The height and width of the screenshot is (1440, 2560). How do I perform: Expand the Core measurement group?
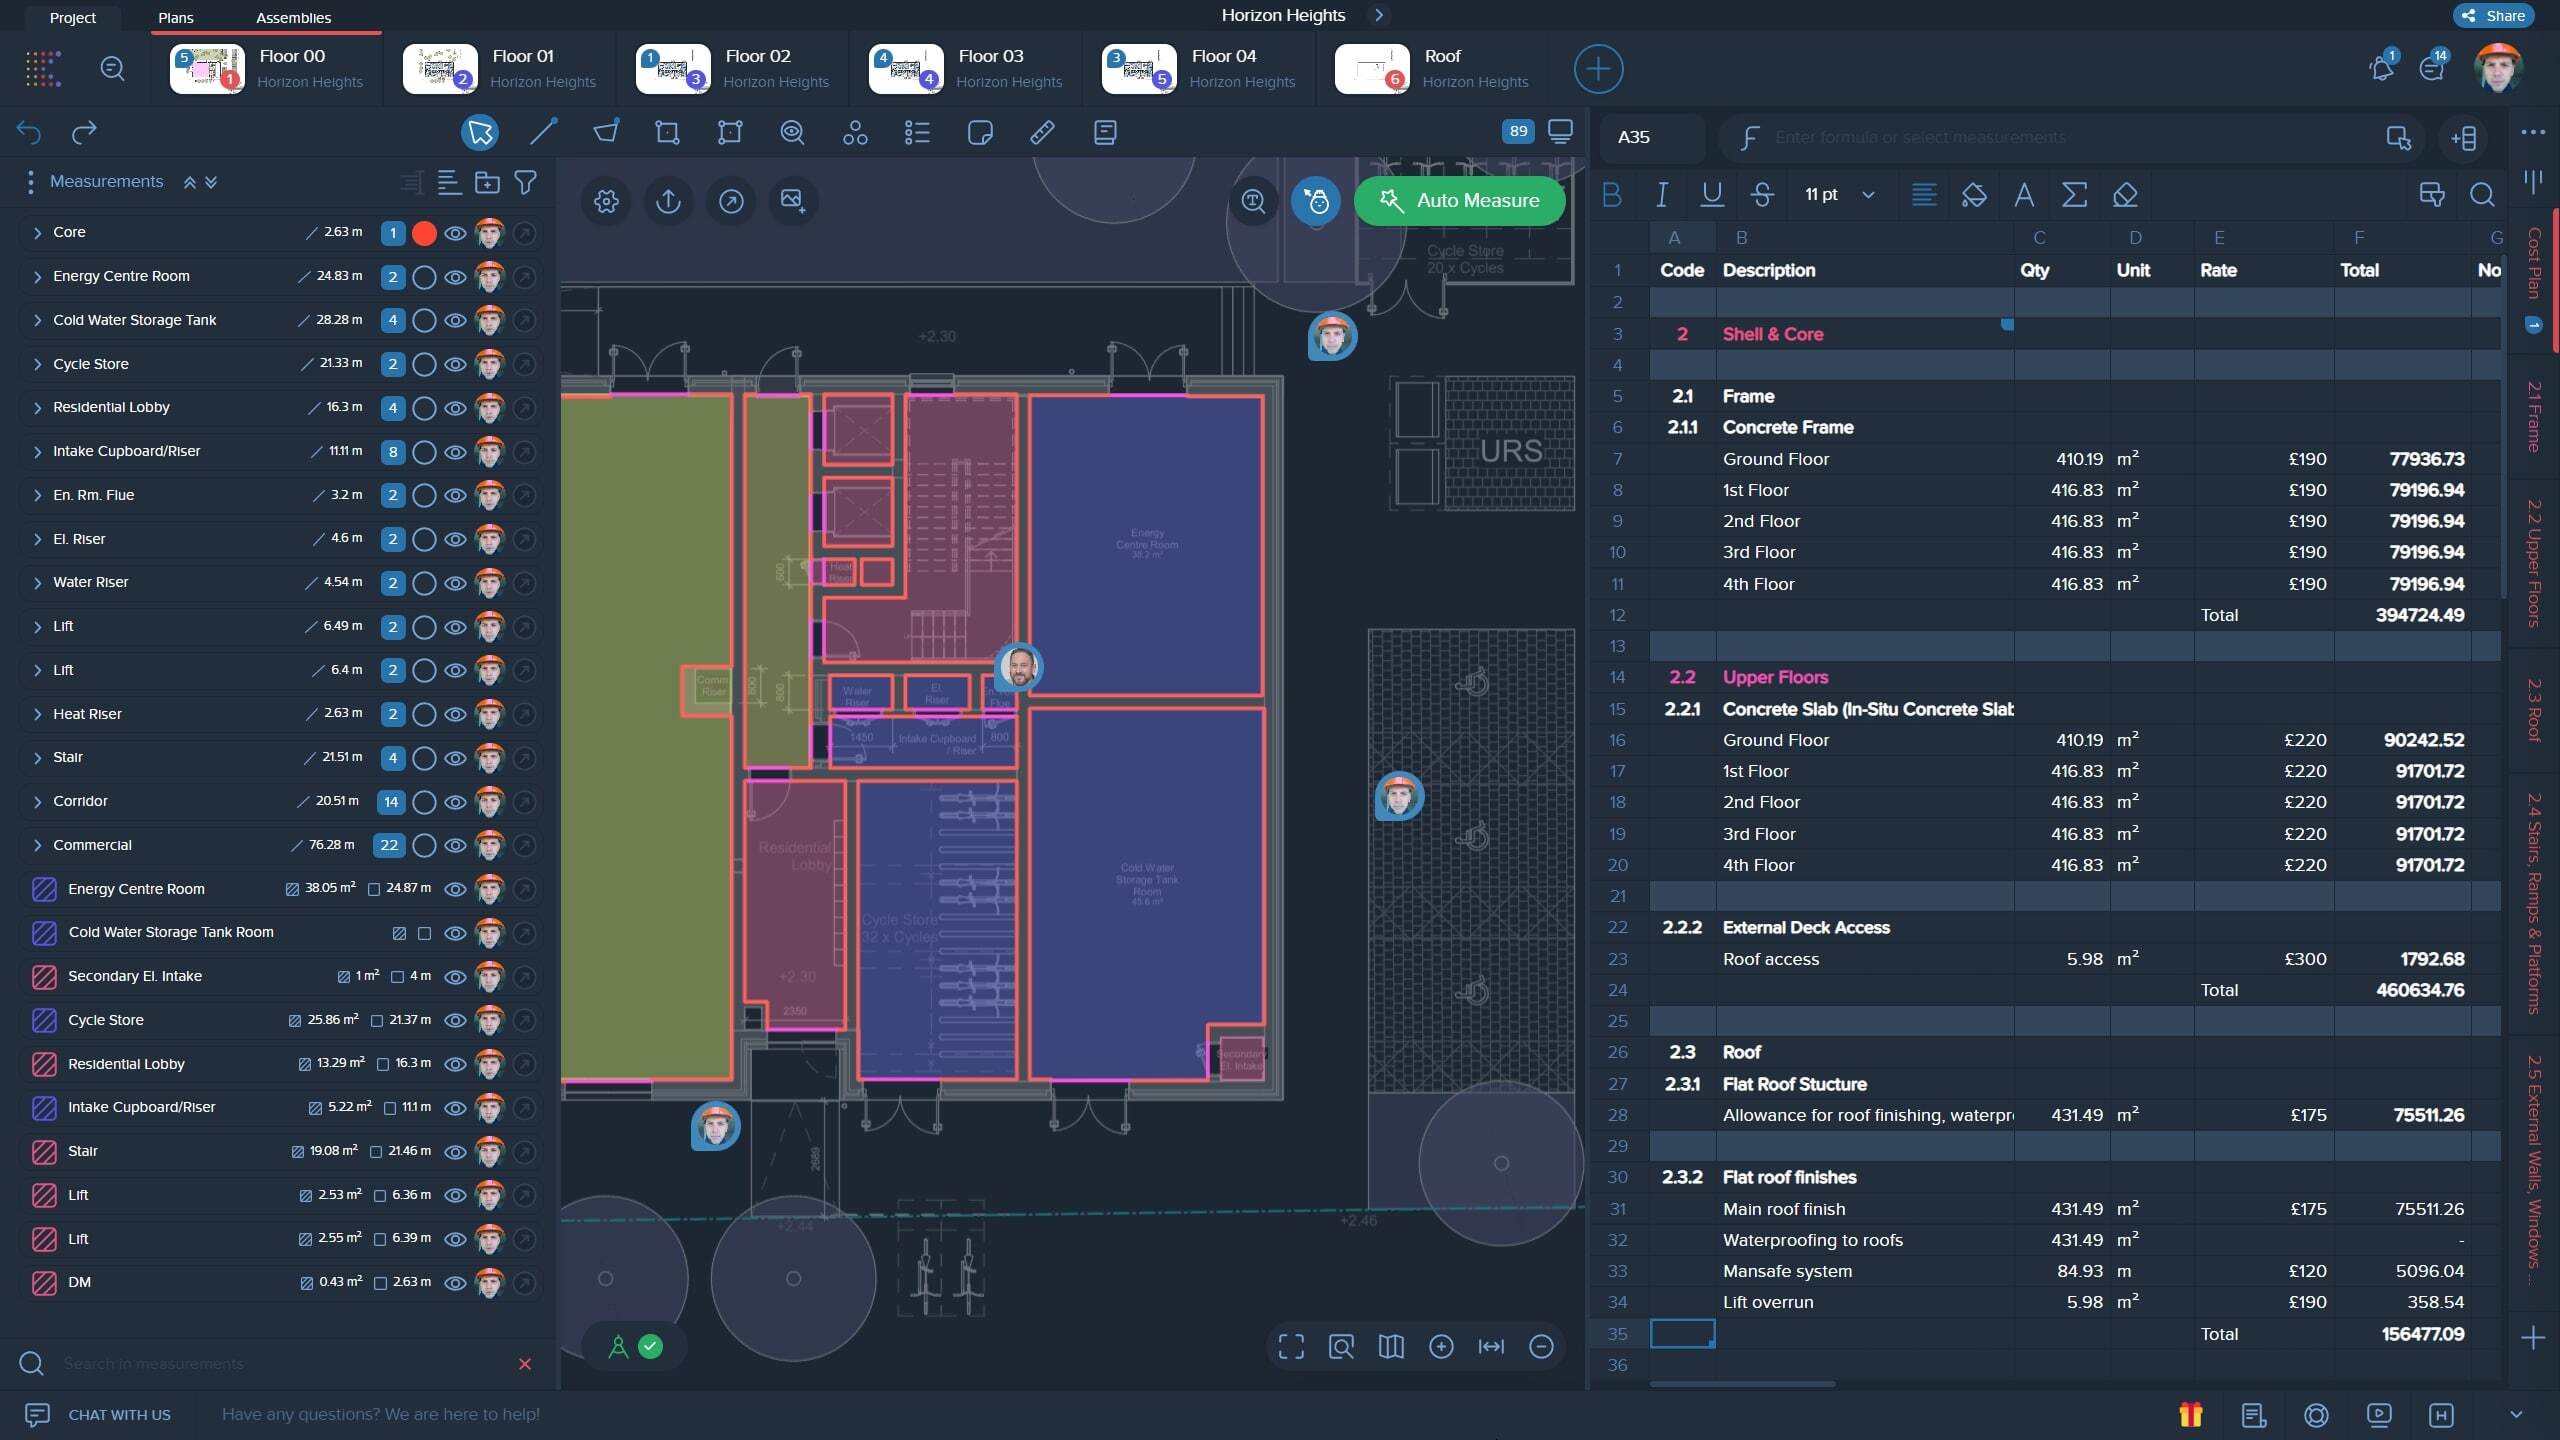37,232
